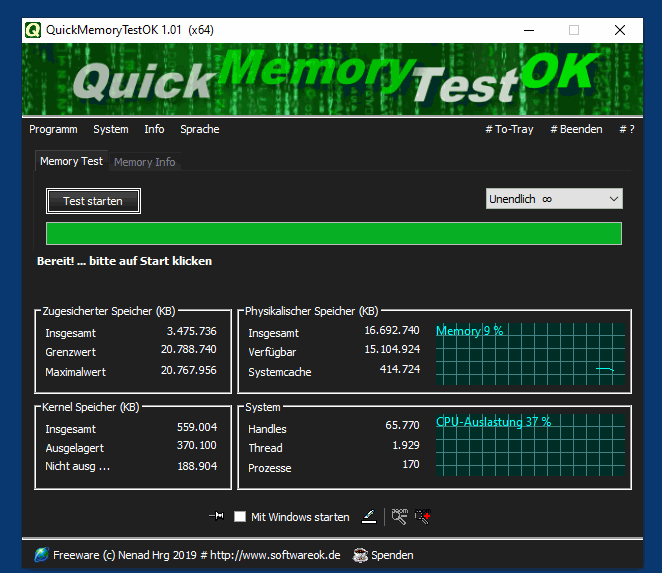The width and height of the screenshot is (662, 573).
Task: Click the Spenden donate link
Action: [x=392, y=555]
